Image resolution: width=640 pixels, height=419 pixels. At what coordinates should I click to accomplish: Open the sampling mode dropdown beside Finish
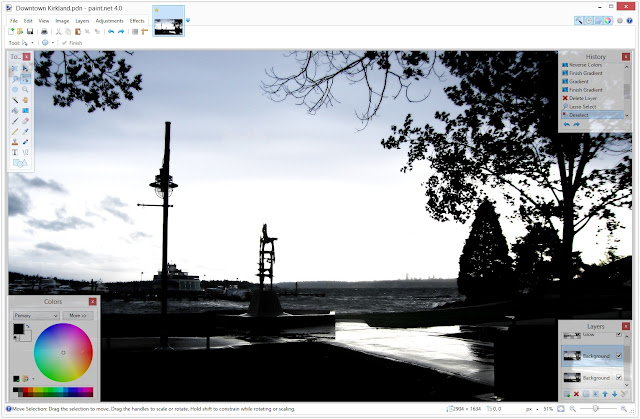(x=47, y=43)
